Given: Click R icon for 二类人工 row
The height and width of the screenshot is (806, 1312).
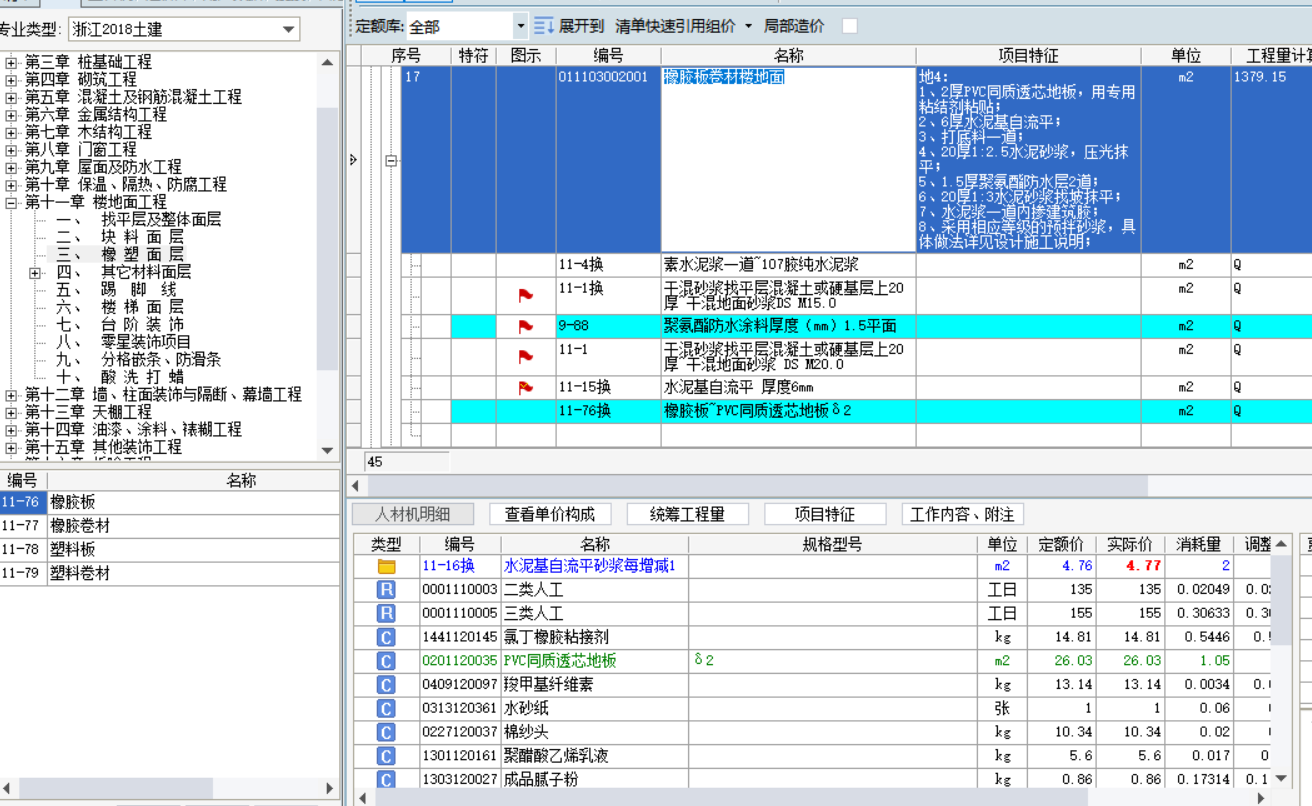Looking at the screenshot, I should click(x=386, y=590).
